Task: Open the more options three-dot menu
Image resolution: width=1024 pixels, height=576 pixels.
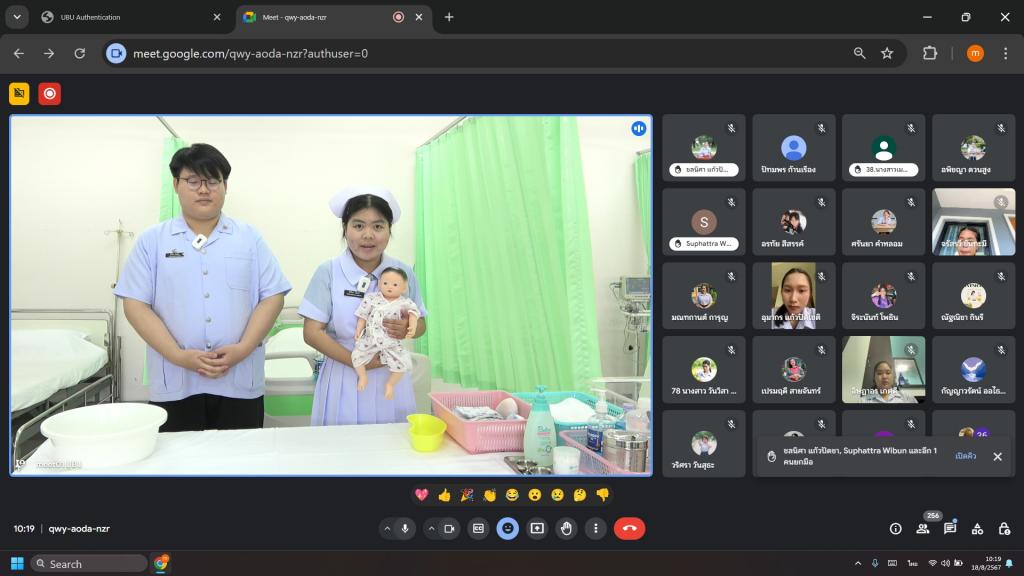Action: (x=596, y=529)
